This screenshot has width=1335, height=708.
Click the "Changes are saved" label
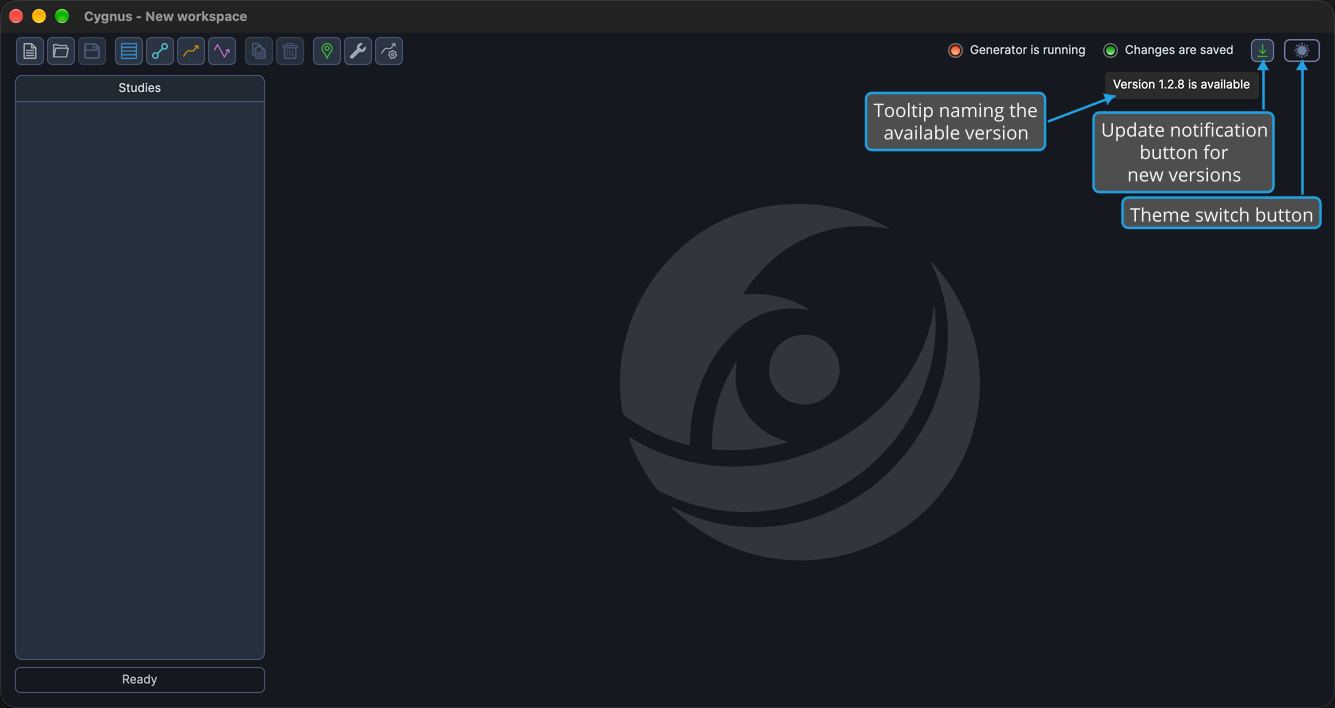coord(1179,50)
